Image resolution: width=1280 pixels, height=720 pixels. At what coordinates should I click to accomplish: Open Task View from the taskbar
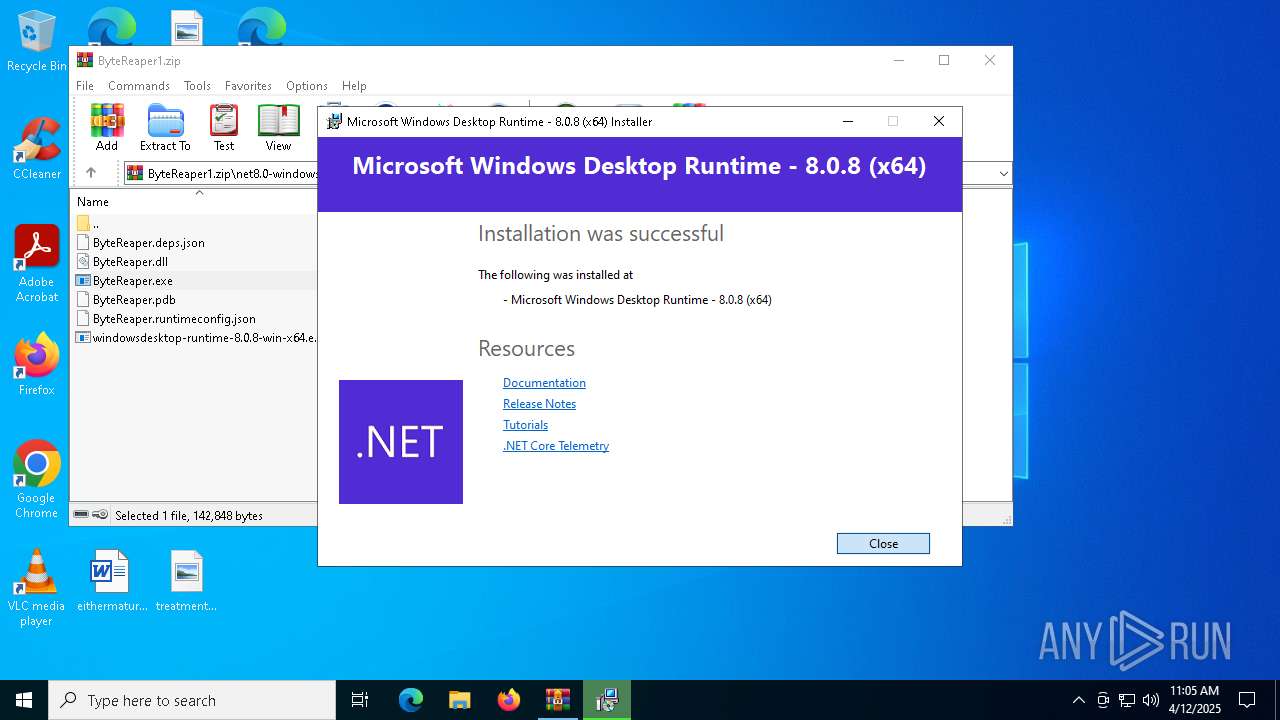click(360, 700)
